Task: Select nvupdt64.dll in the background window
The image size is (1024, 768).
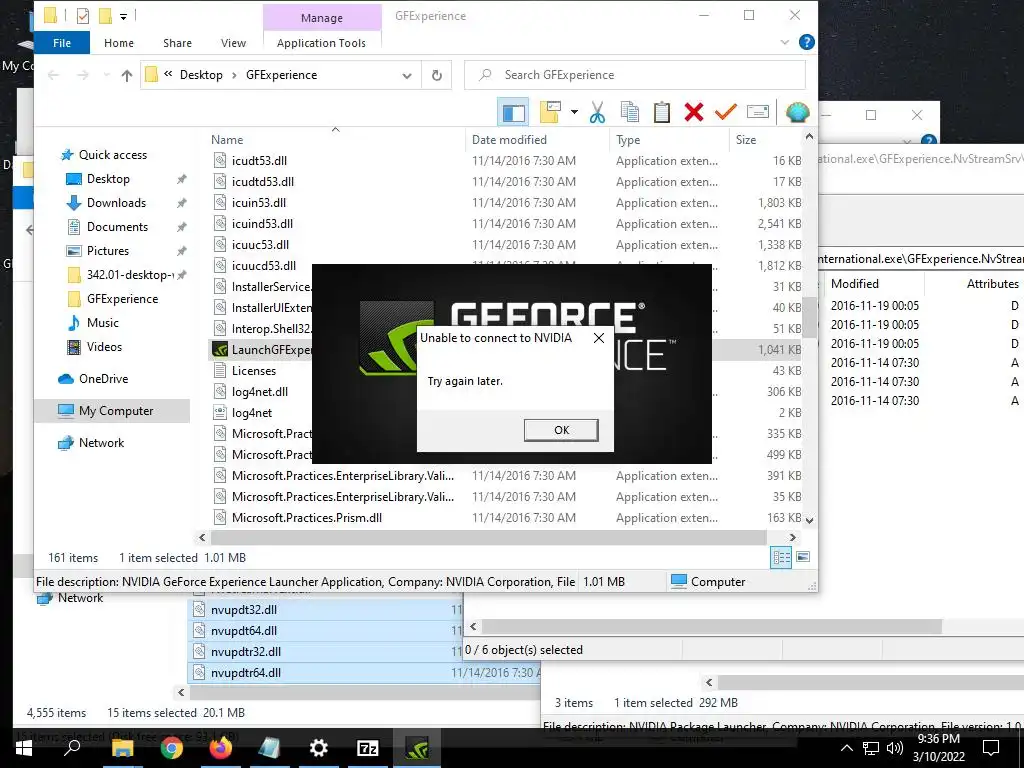Action: point(244,631)
